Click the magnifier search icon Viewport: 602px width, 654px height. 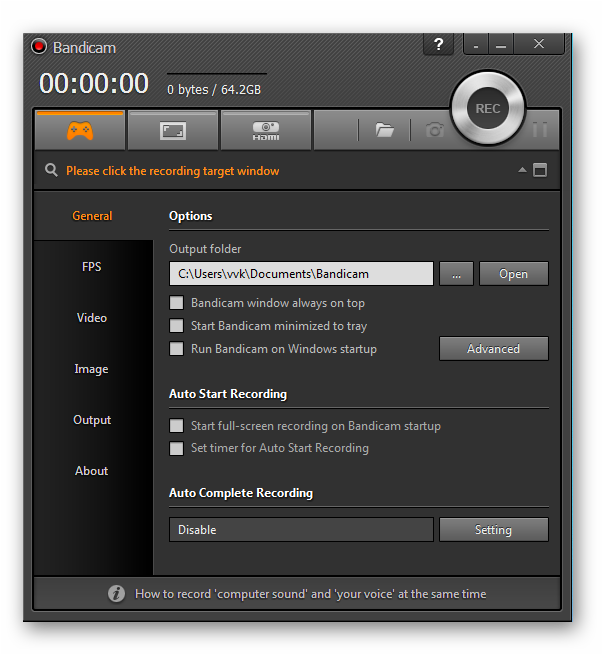tap(51, 170)
